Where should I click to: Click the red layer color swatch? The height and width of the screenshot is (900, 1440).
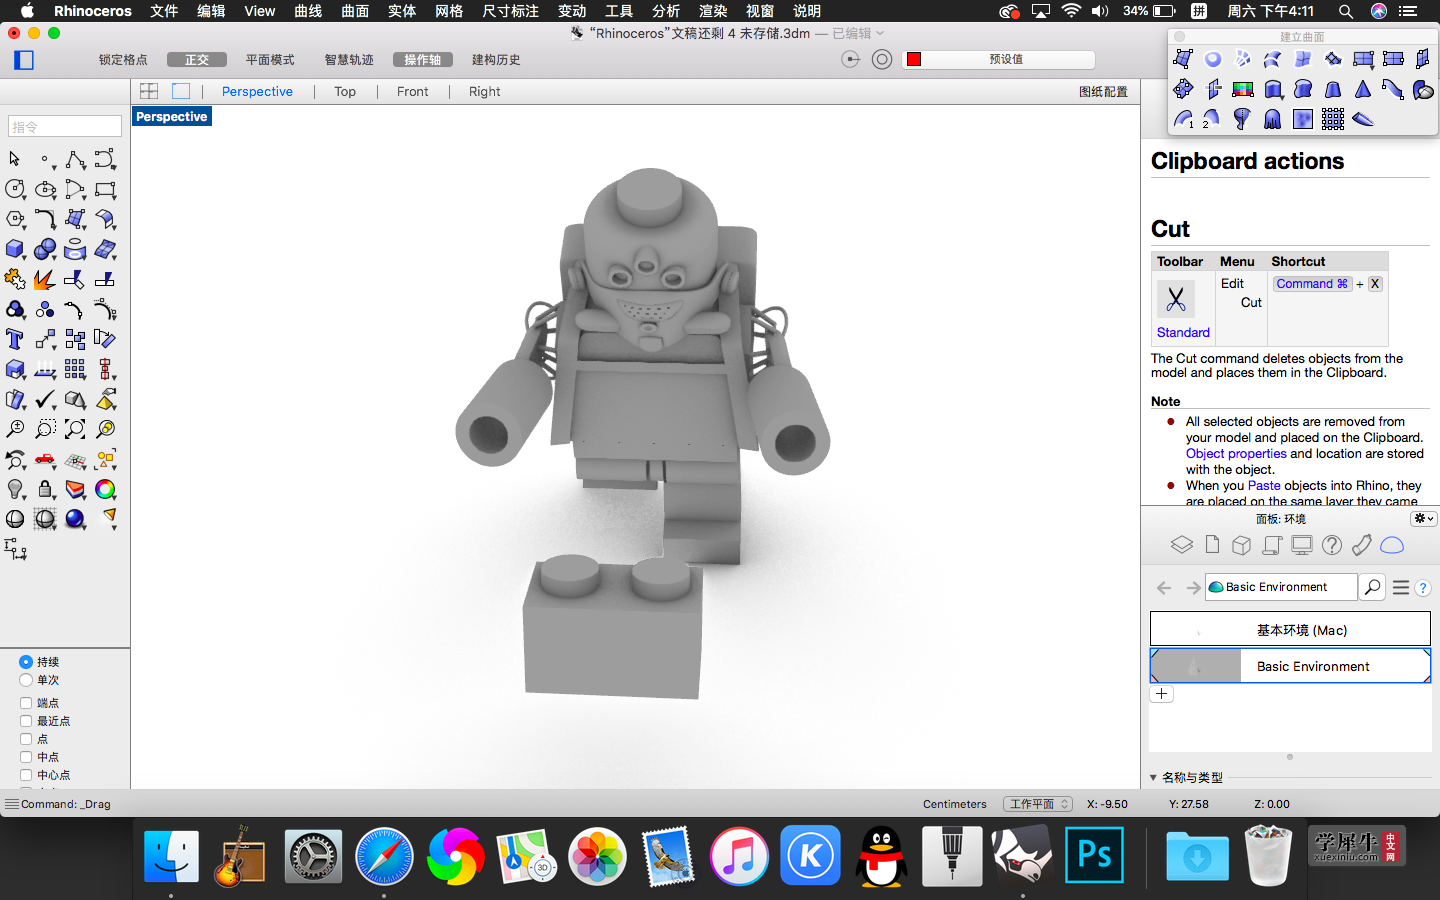coord(913,59)
